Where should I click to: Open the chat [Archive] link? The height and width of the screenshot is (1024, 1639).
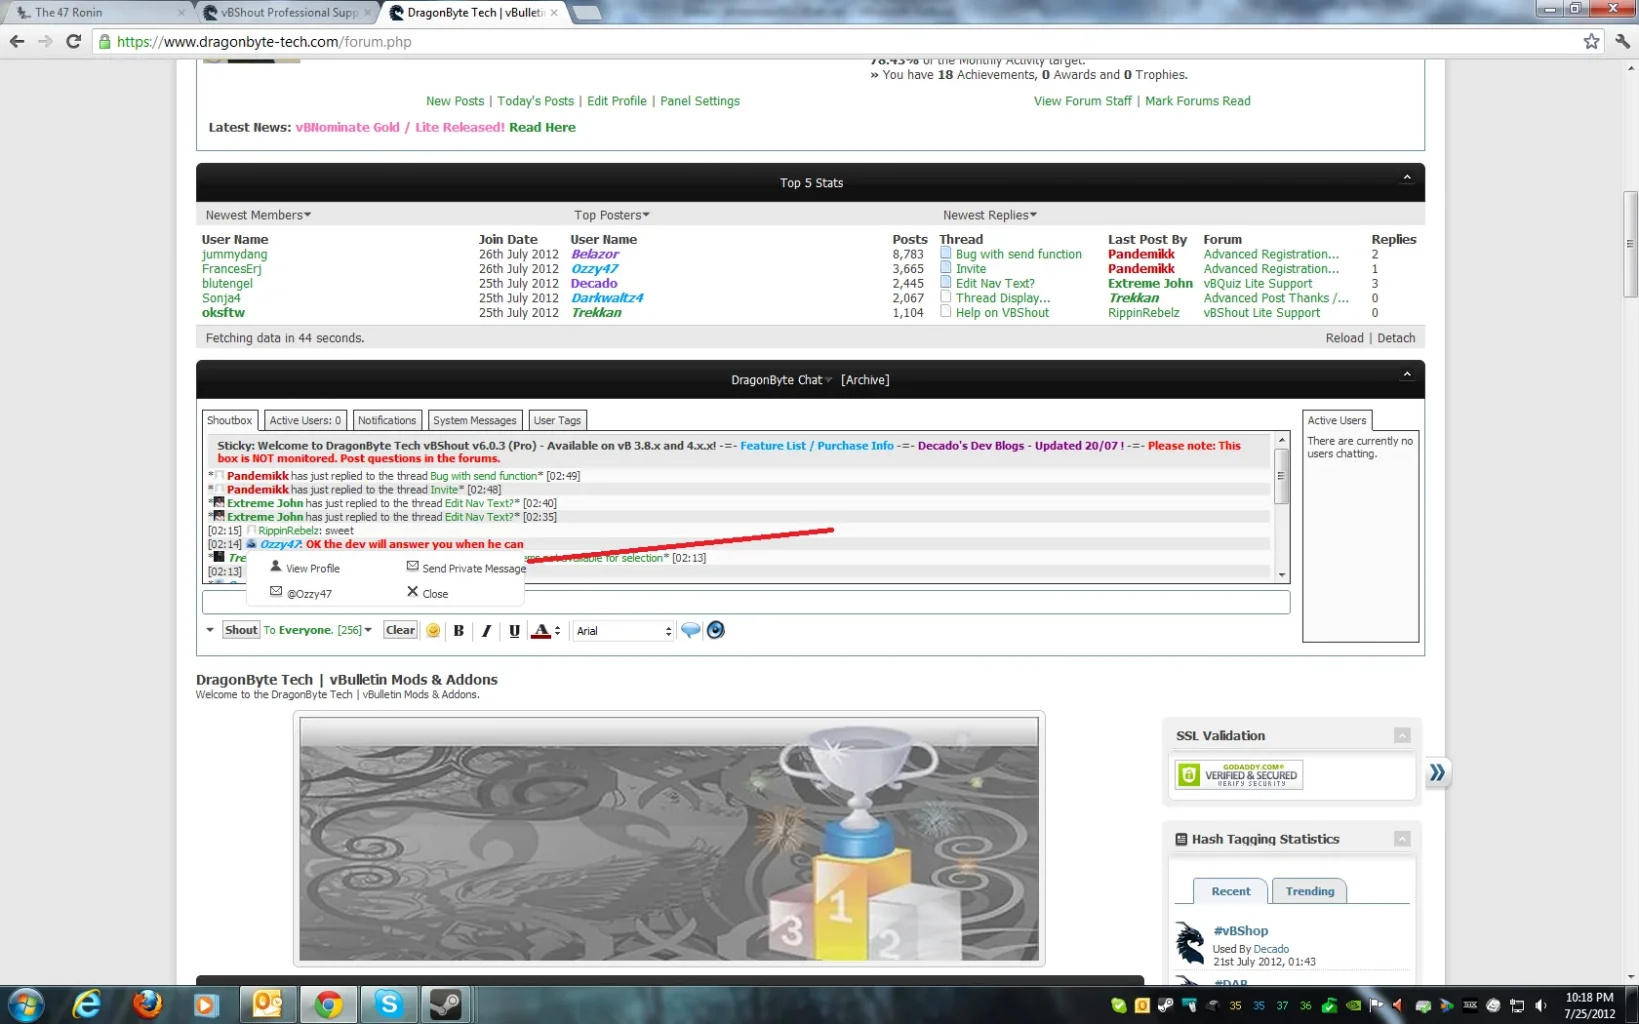click(865, 380)
